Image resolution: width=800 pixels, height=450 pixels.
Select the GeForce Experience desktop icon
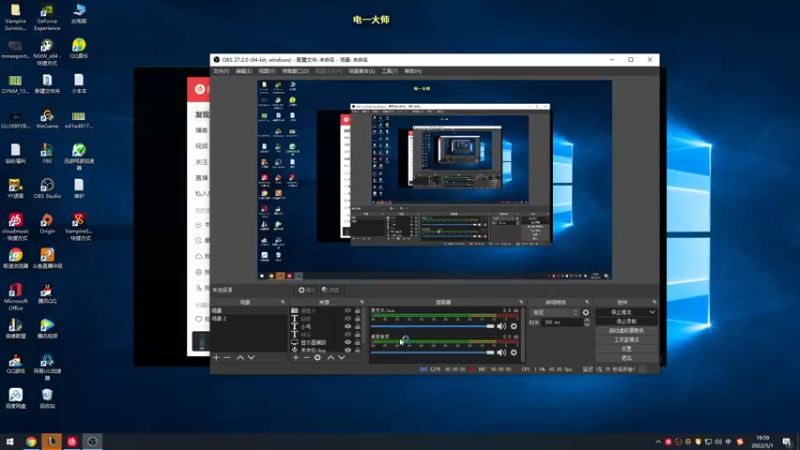tap(47, 17)
